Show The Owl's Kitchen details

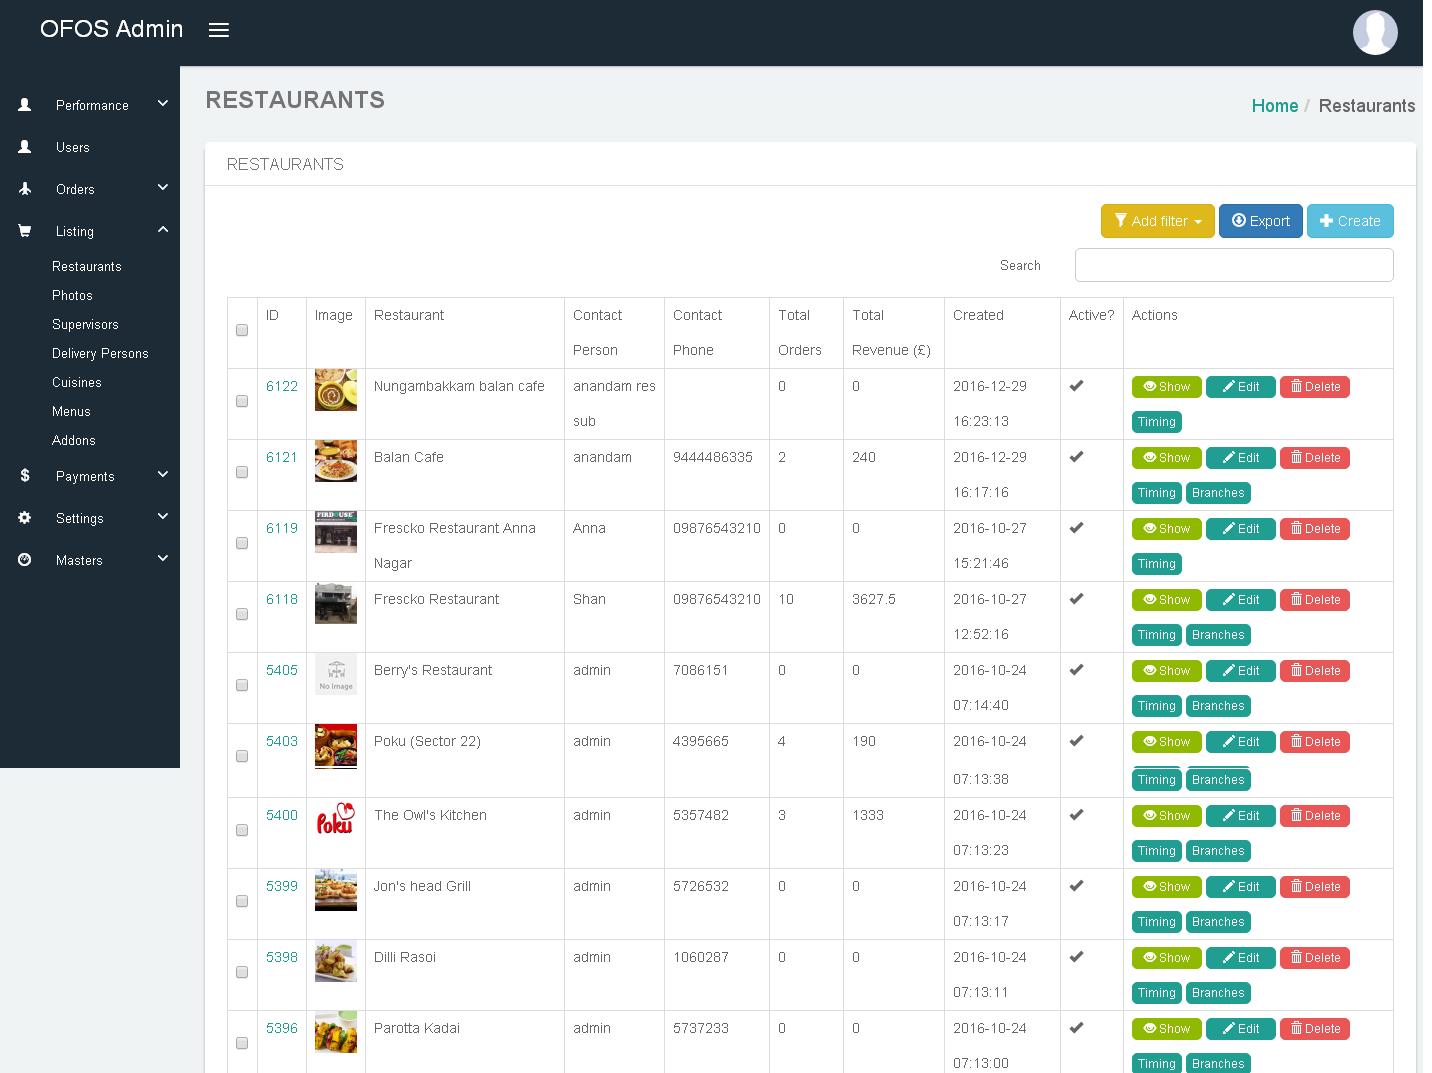pos(1167,816)
